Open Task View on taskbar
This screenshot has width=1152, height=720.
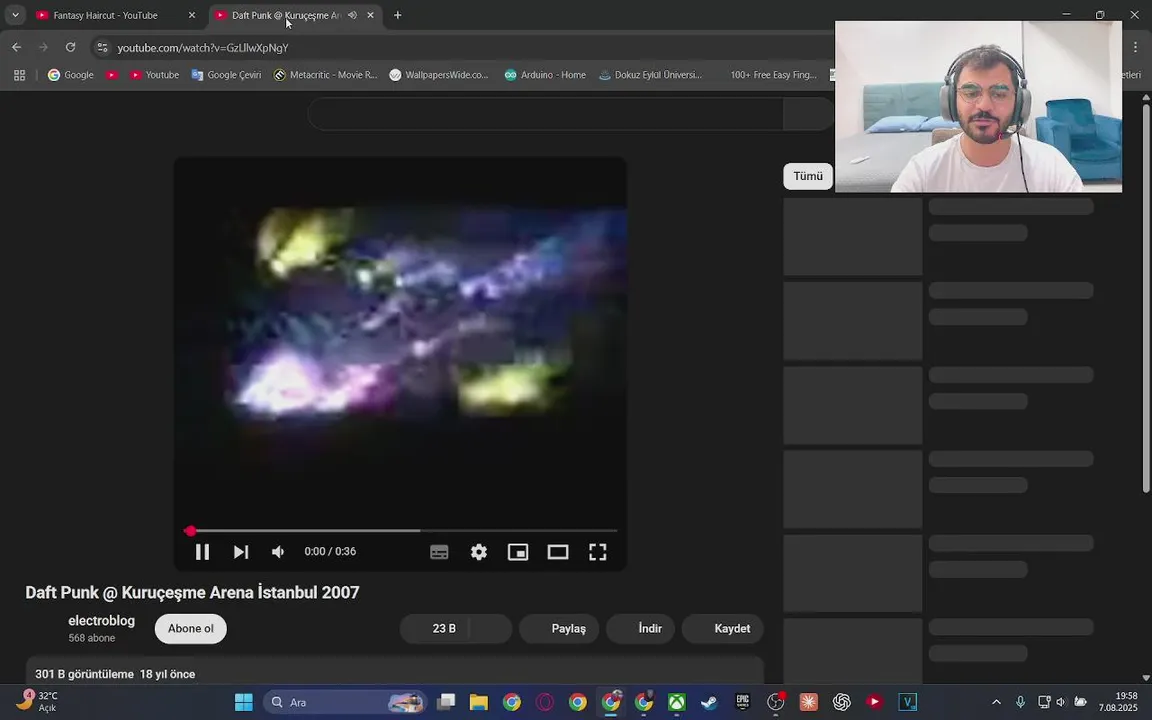point(446,702)
